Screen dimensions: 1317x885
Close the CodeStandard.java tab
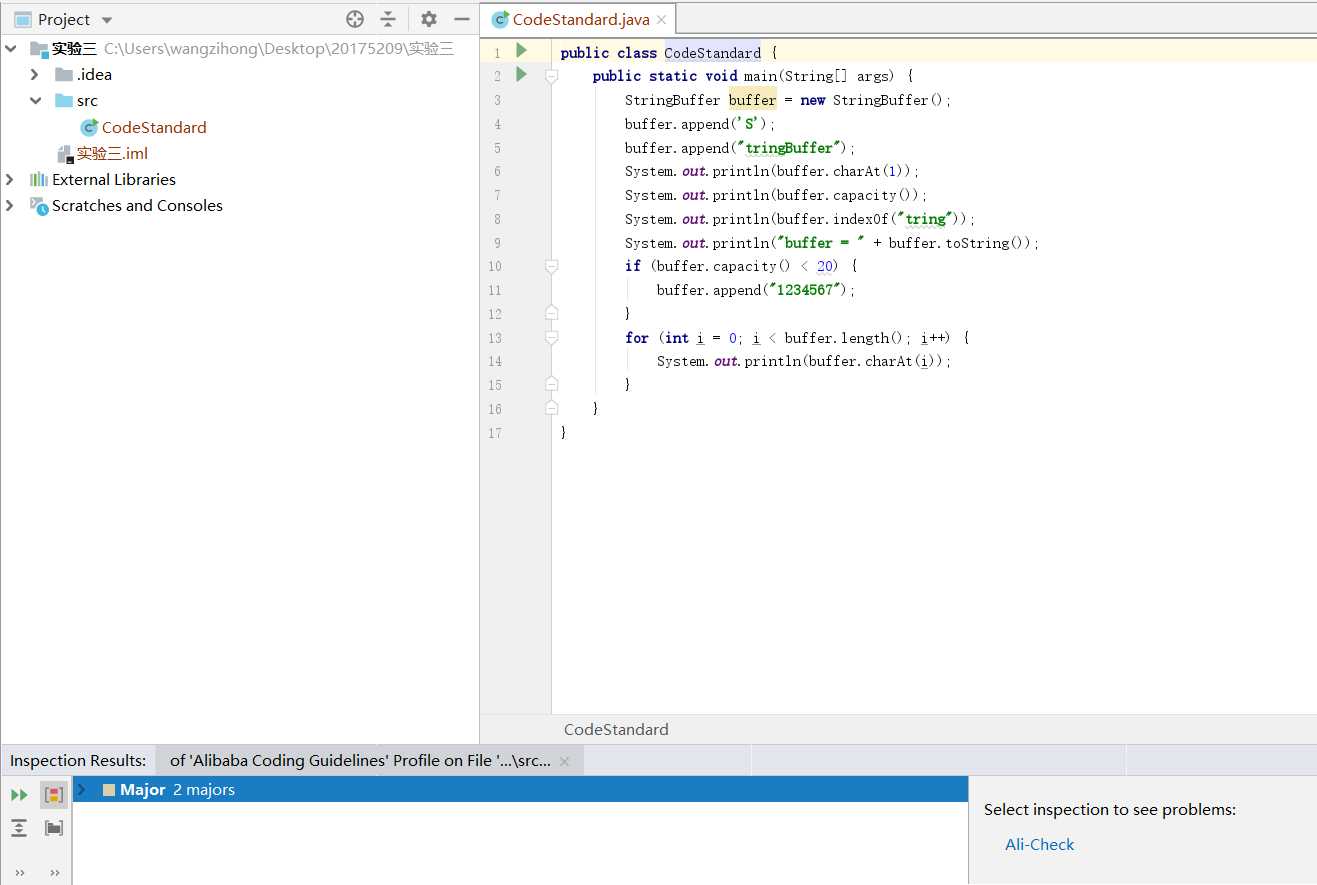pyautogui.click(x=662, y=20)
